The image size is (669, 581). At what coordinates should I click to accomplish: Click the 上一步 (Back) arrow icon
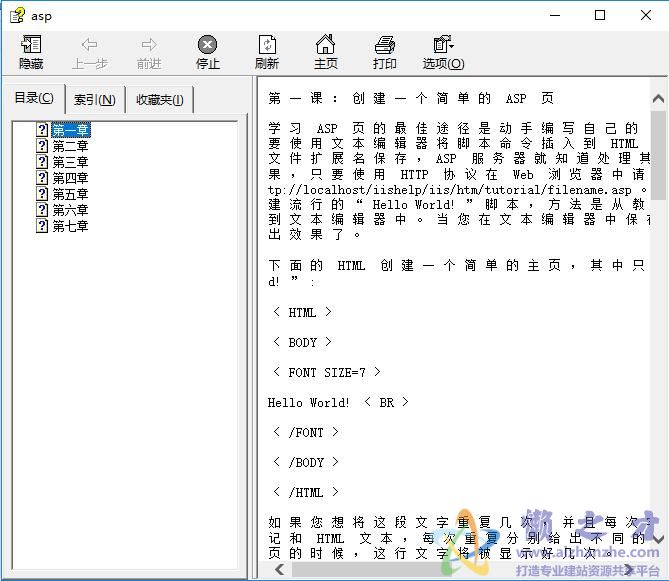pyautogui.click(x=90, y=44)
